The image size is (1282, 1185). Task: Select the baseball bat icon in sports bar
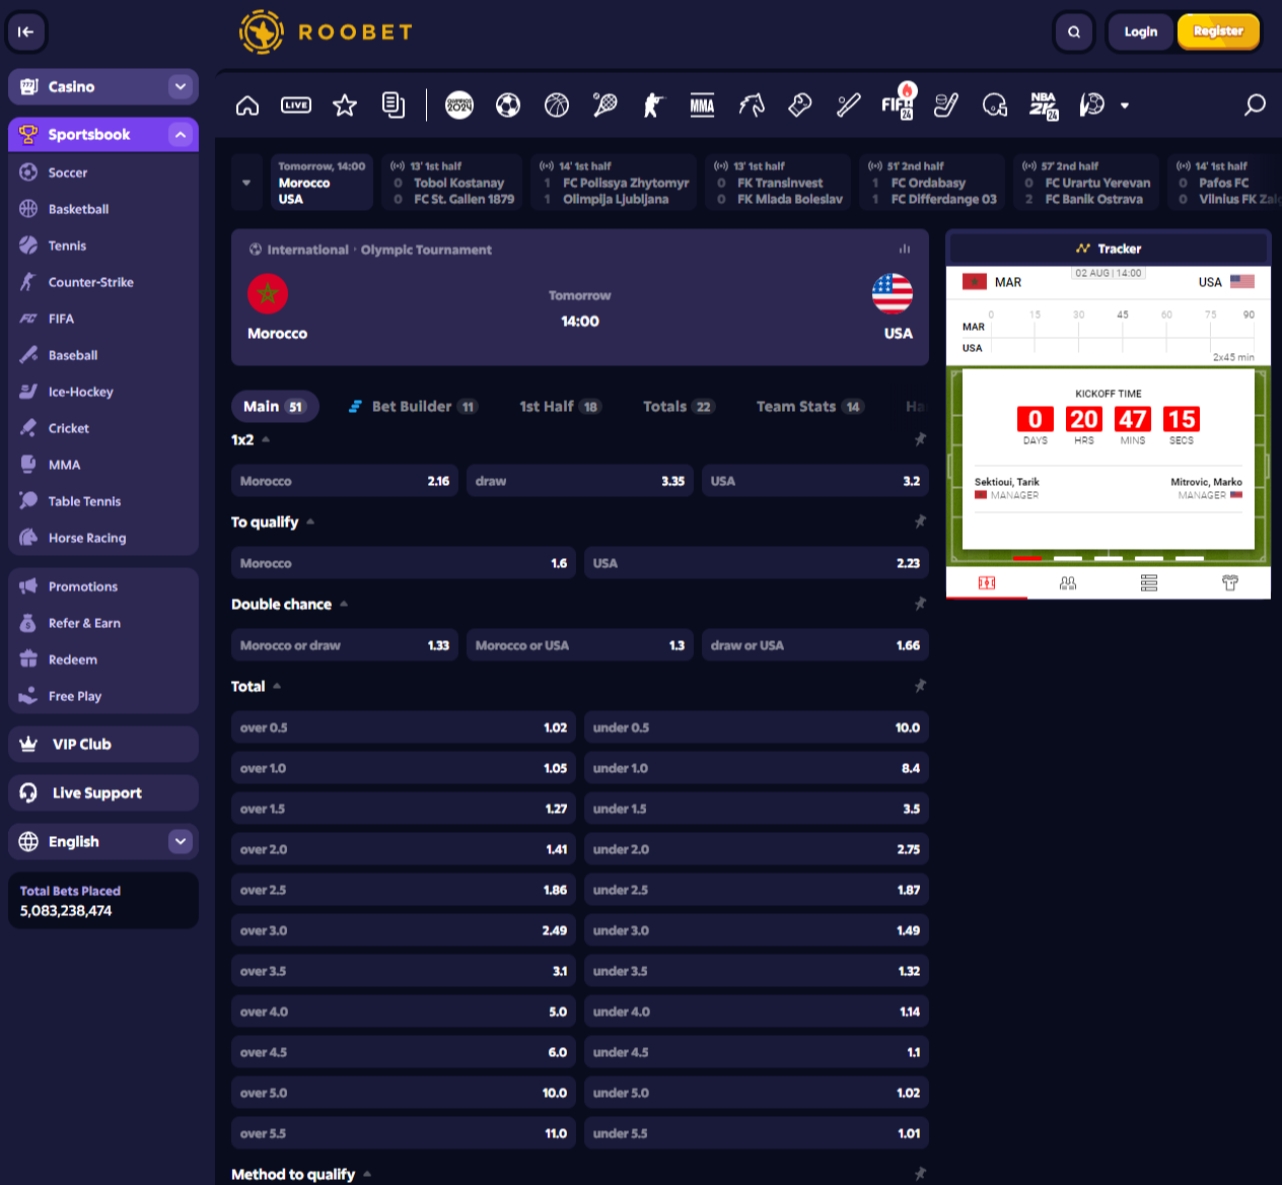(849, 105)
